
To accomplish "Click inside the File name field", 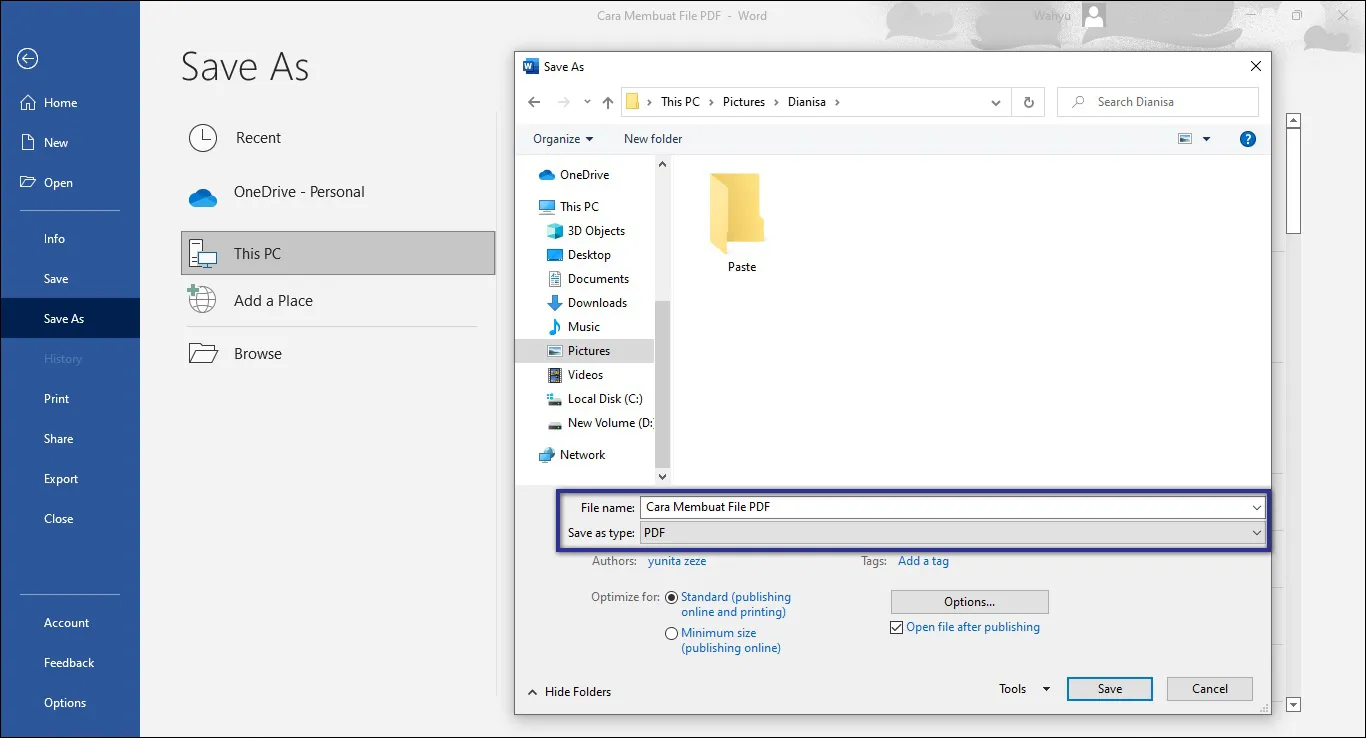I will click(900, 507).
